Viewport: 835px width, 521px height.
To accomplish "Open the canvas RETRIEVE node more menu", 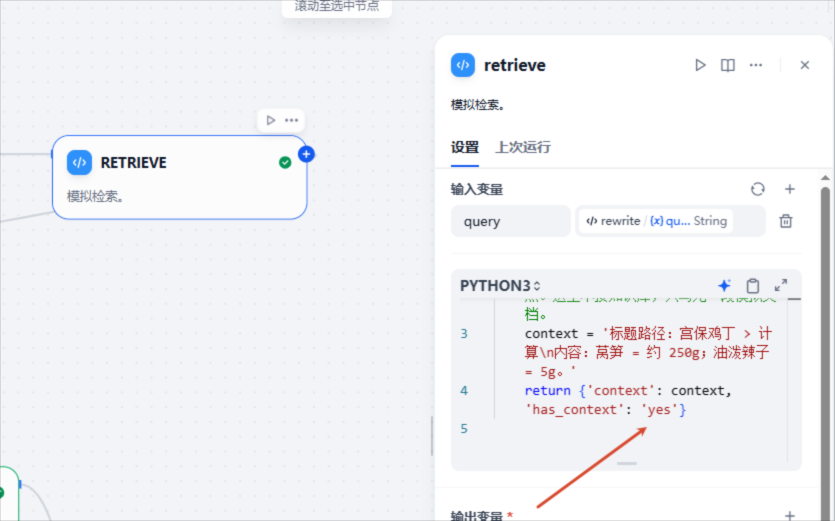I will 291,120.
